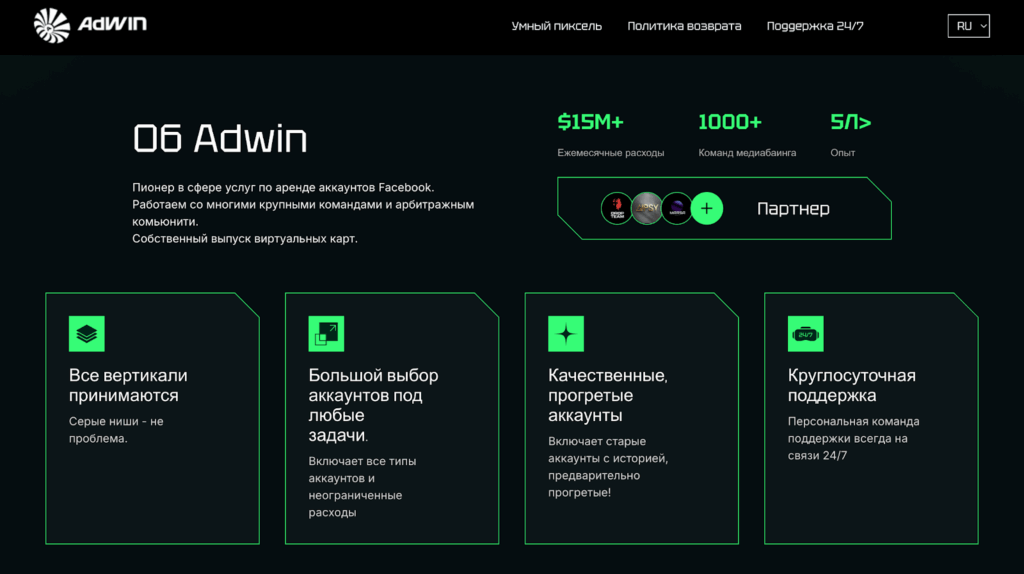Click the Опыт label

tap(842, 153)
